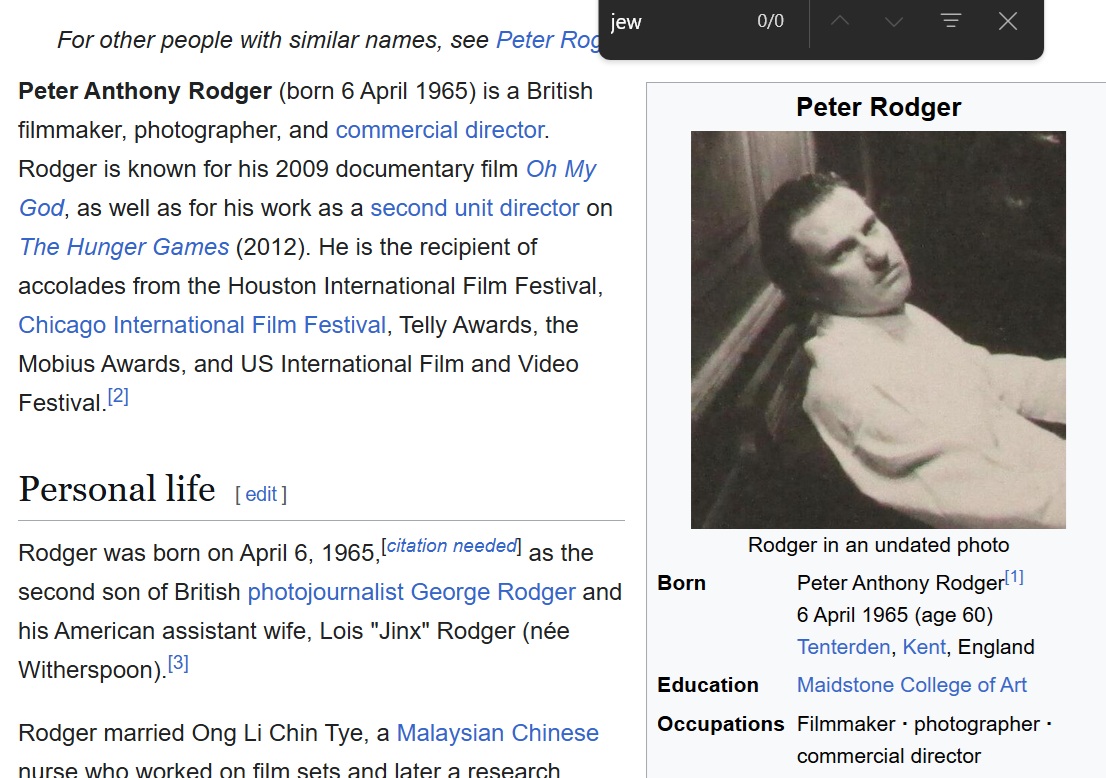Screen dimensions: 1106x778
Task: Jump to infobox reference [1]
Action: click(x=1014, y=577)
